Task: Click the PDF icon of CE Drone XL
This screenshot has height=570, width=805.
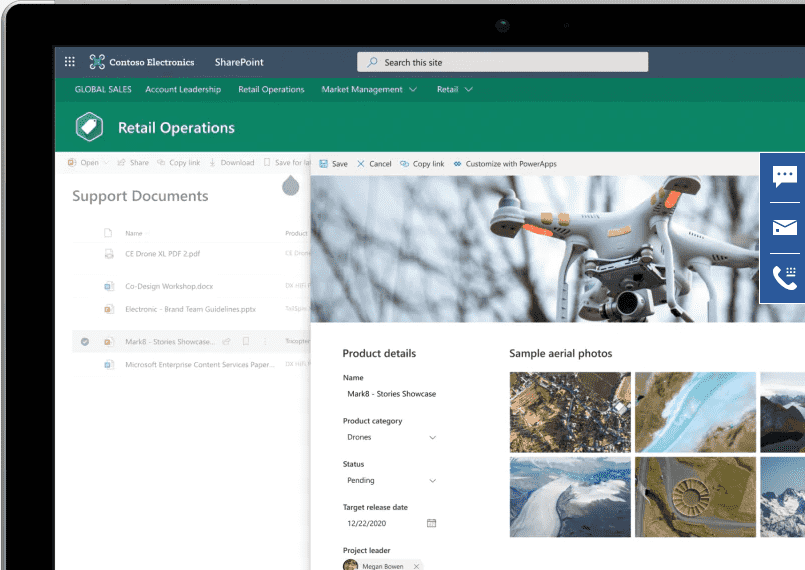Action: coord(109,254)
